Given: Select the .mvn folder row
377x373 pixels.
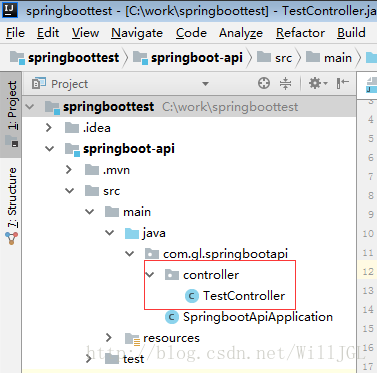Looking at the screenshot, I should click(189, 170).
